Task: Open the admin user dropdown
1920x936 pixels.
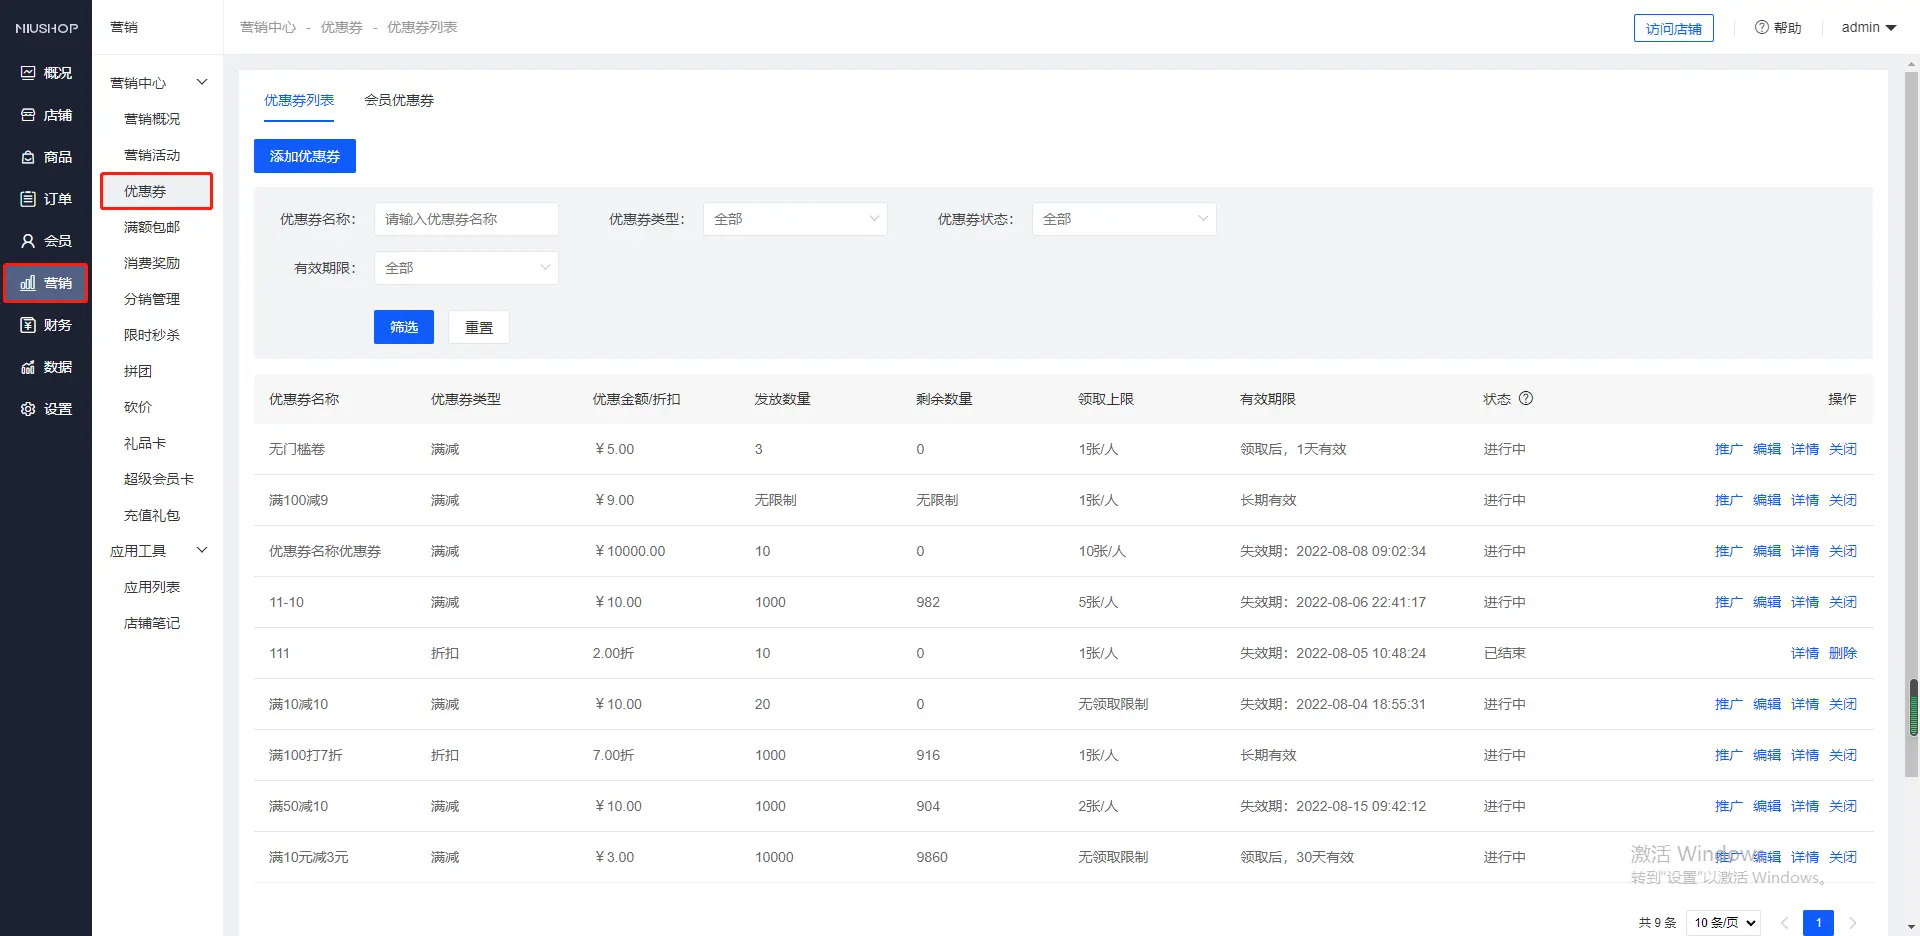Action: [x=1868, y=28]
